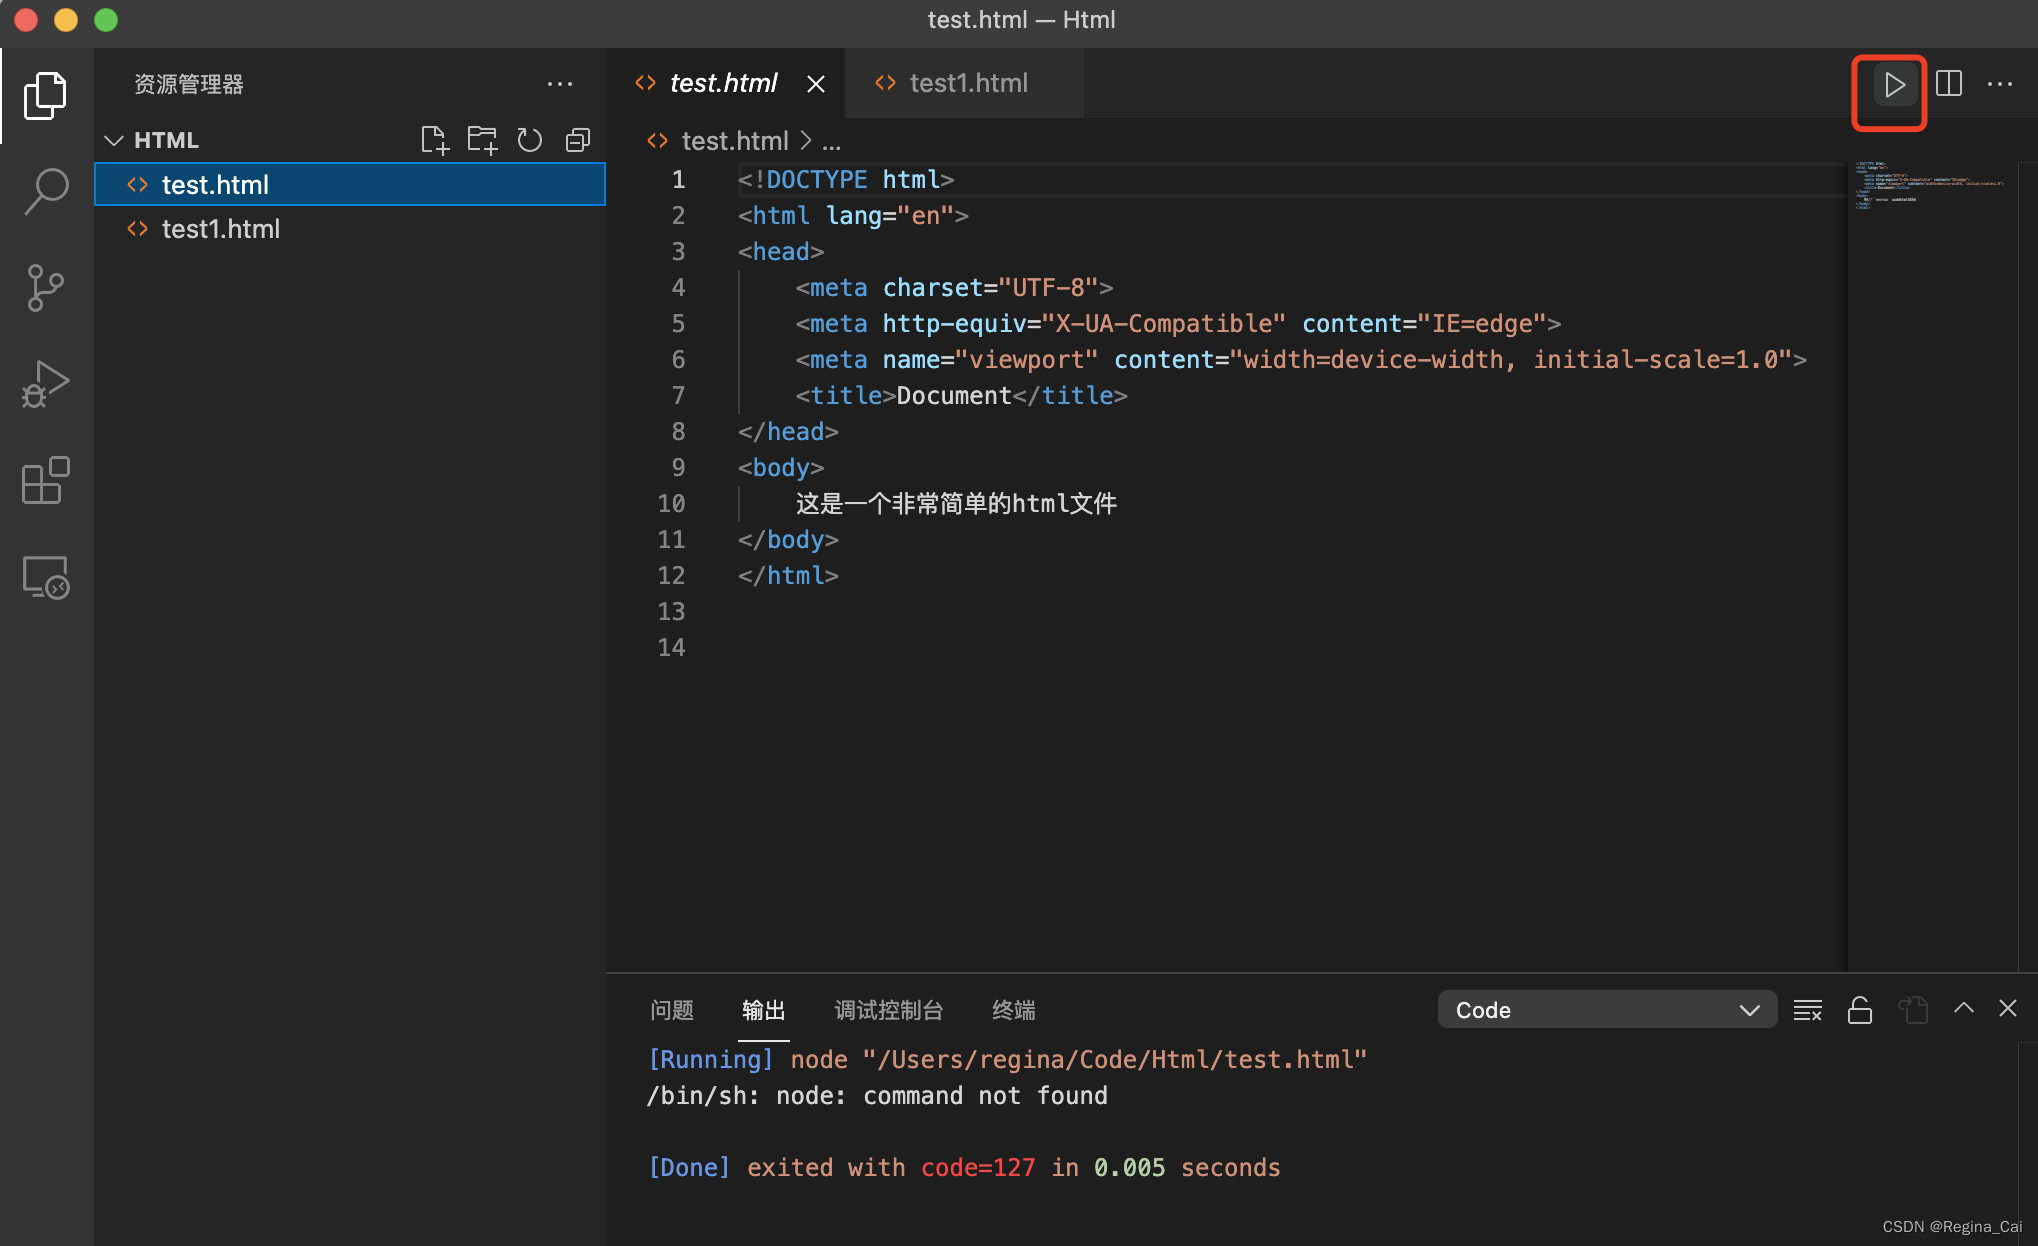Click the meta viewport line
The width and height of the screenshot is (2038, 1246).
pyautogui.click(x=1301, y=360)
